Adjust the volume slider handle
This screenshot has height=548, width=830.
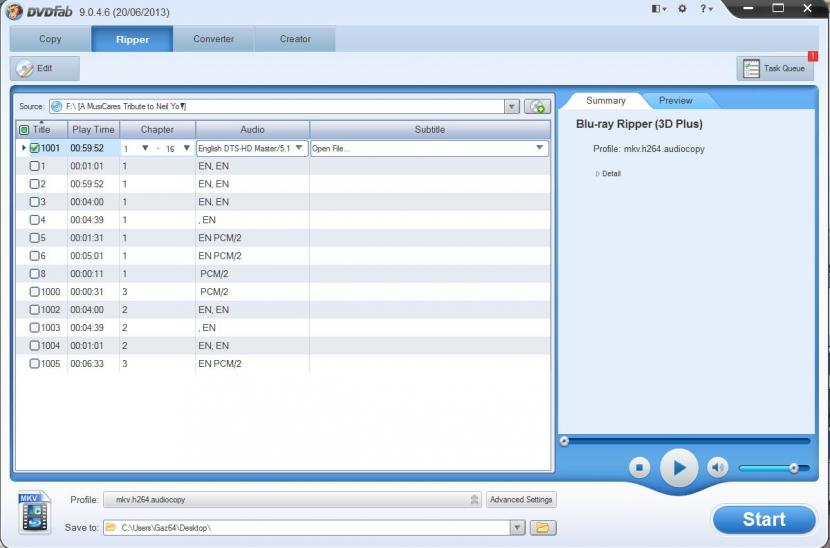click(x=793, y=467)
